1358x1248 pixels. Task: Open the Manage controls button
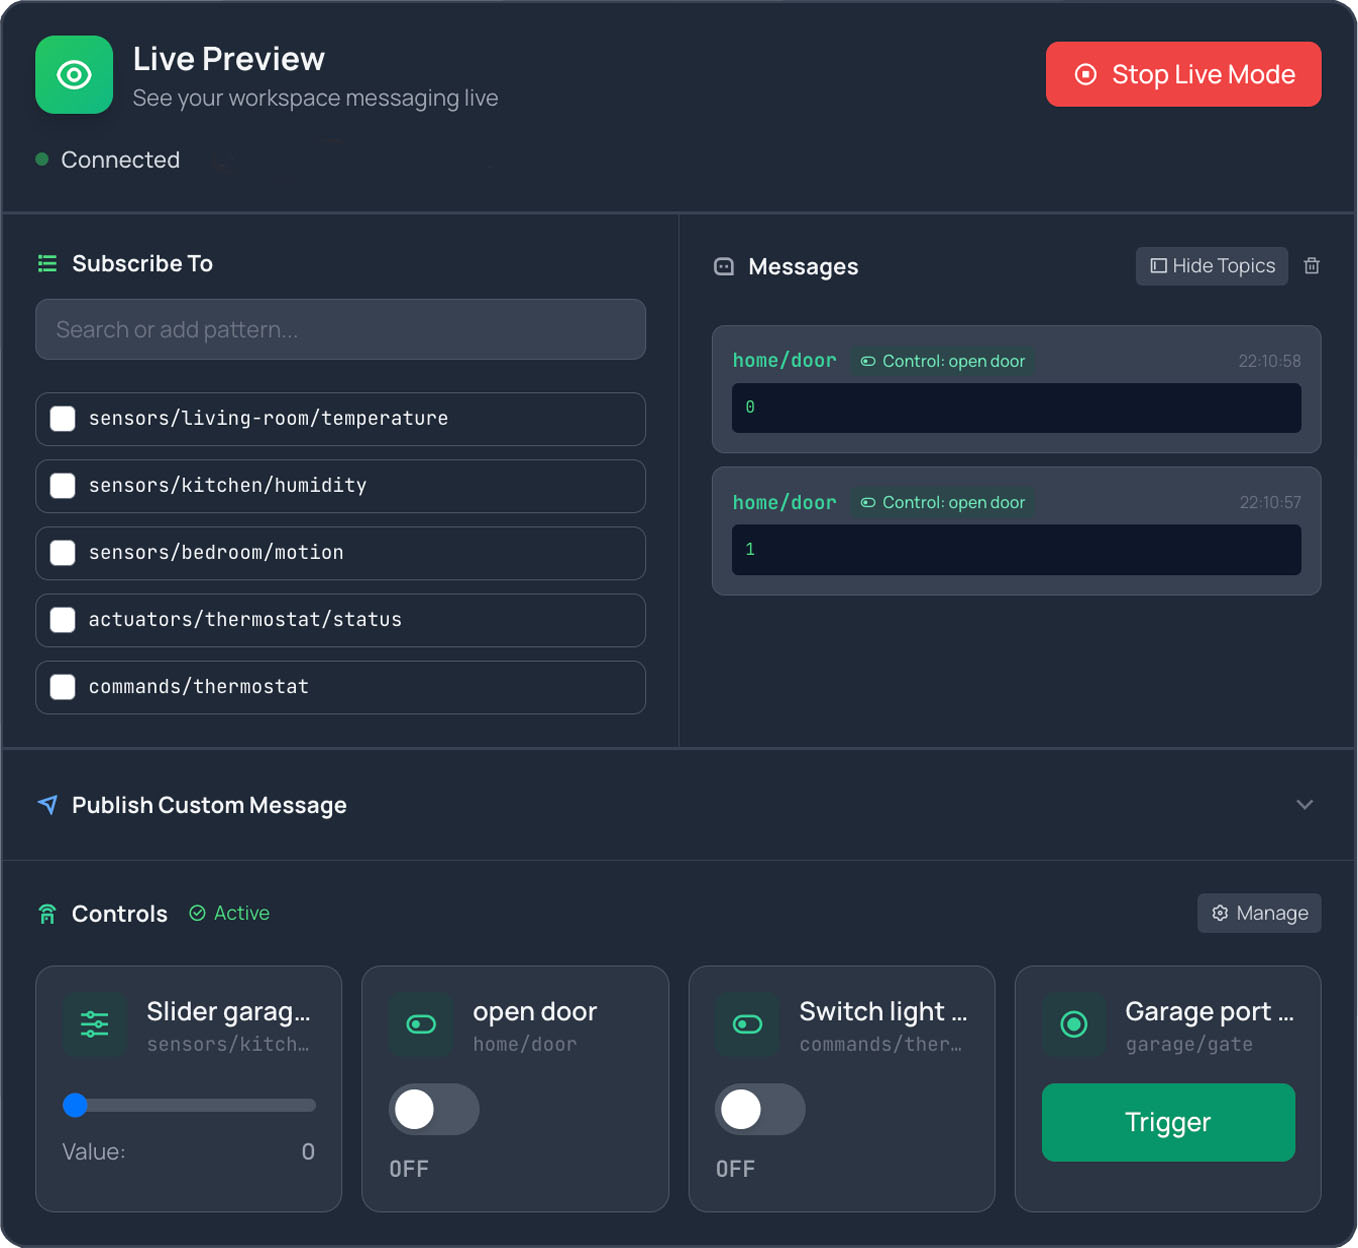[1259, 913]
